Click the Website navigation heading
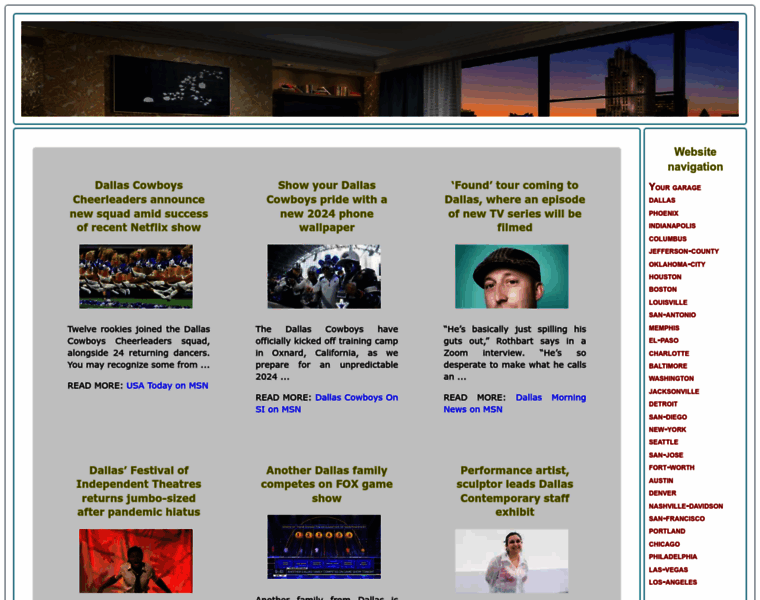Image resolution: width=760 pixels, height=600 pixels. pos(695,159)
